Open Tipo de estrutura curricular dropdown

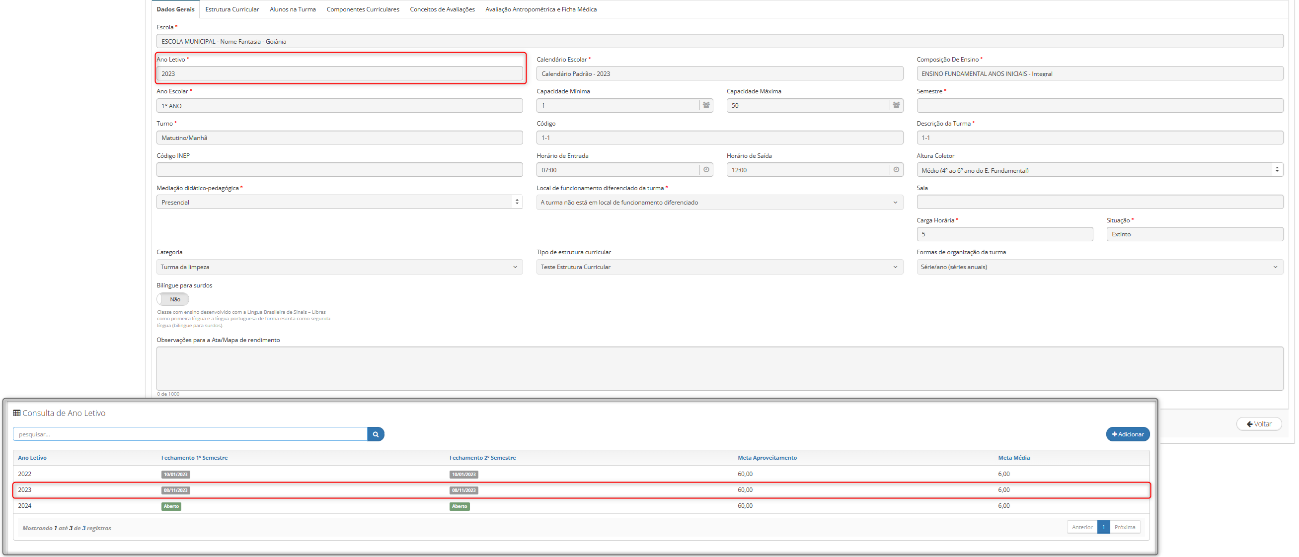720,267
